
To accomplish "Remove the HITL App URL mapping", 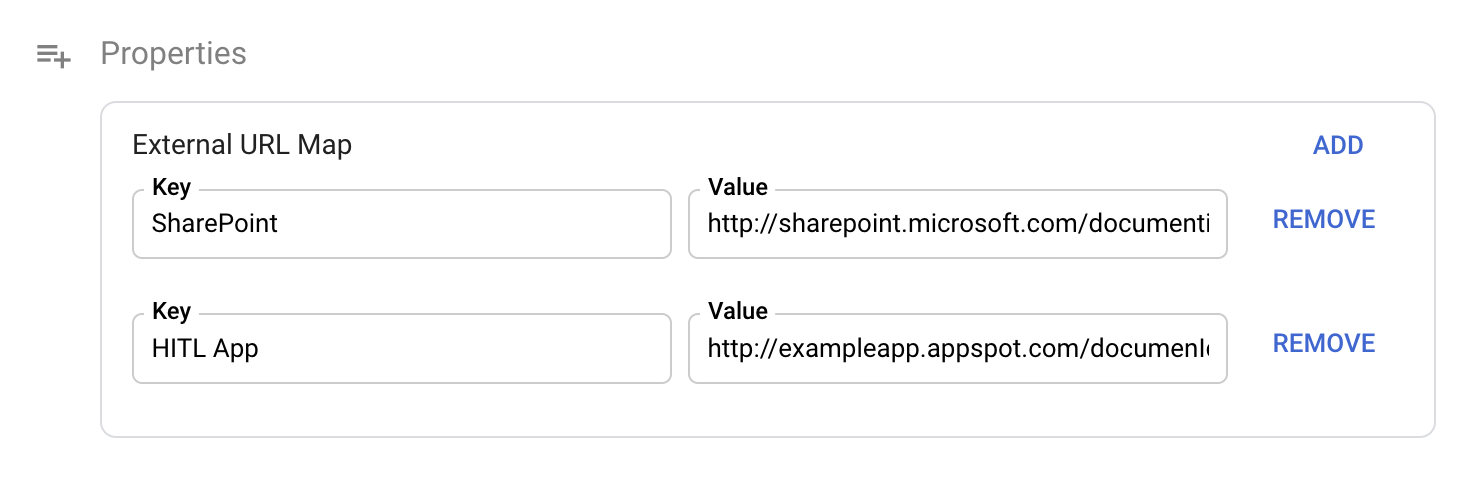I will pyautogui.click(x=1323, y=344).
